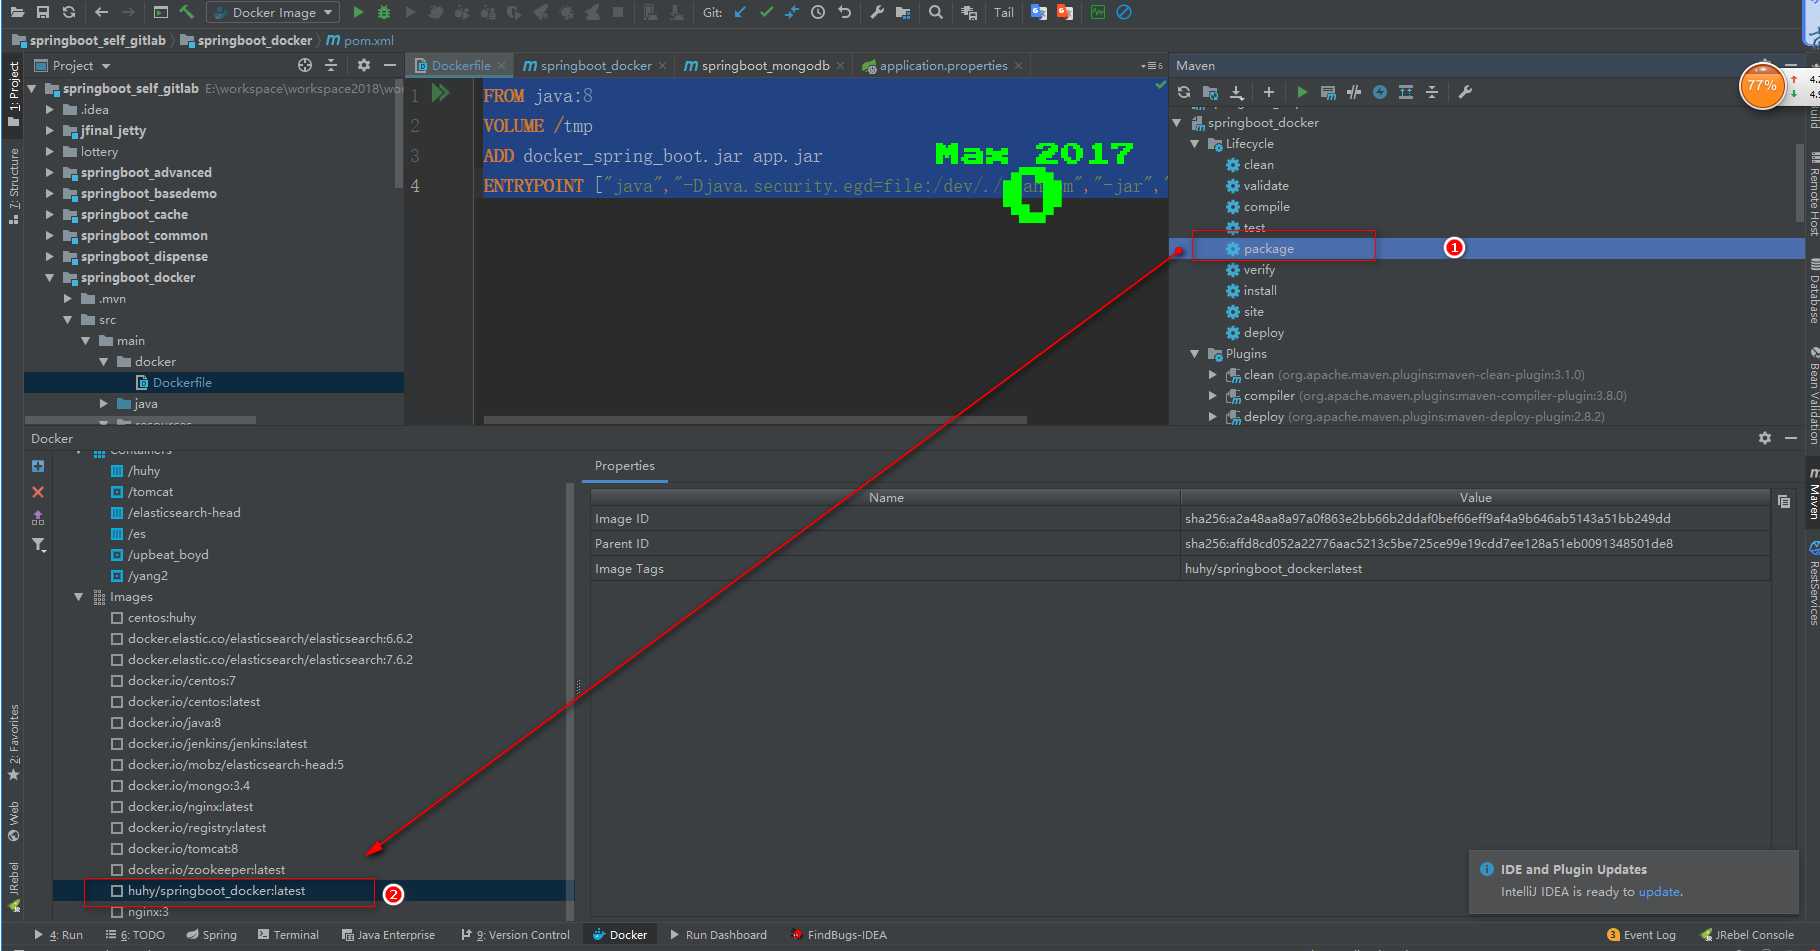Viewport: 1820px width, 951px height.
Task: Click the Git Commit checkmark icon
Action: click(766, 12)
